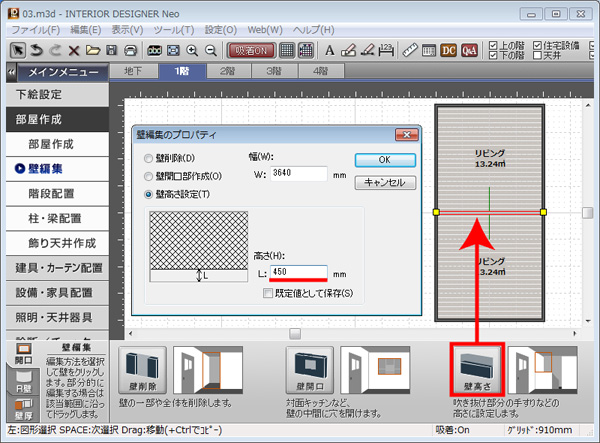Click the open folder icon
The height and width of the screenshot is (443, 600).
[x=92, y=50]
